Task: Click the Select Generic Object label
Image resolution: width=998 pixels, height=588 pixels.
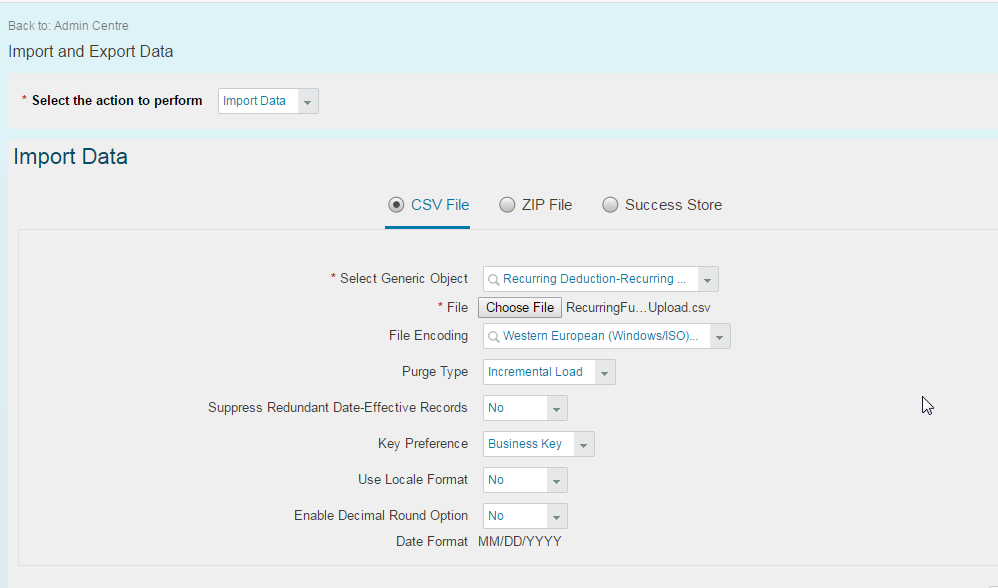Action: pos(404,278)
